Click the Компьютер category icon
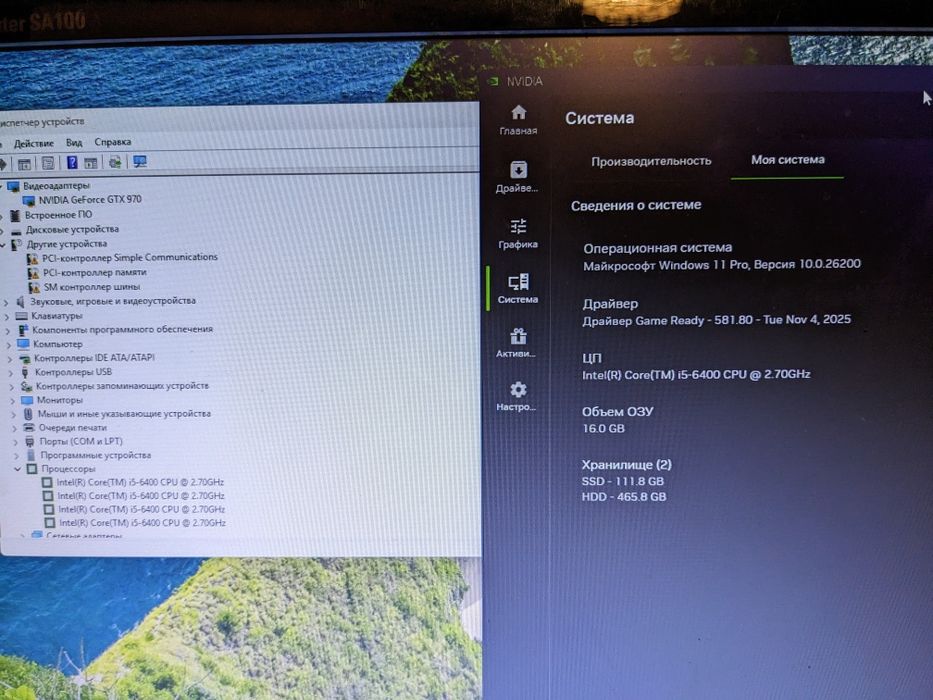 pos(23,344)
